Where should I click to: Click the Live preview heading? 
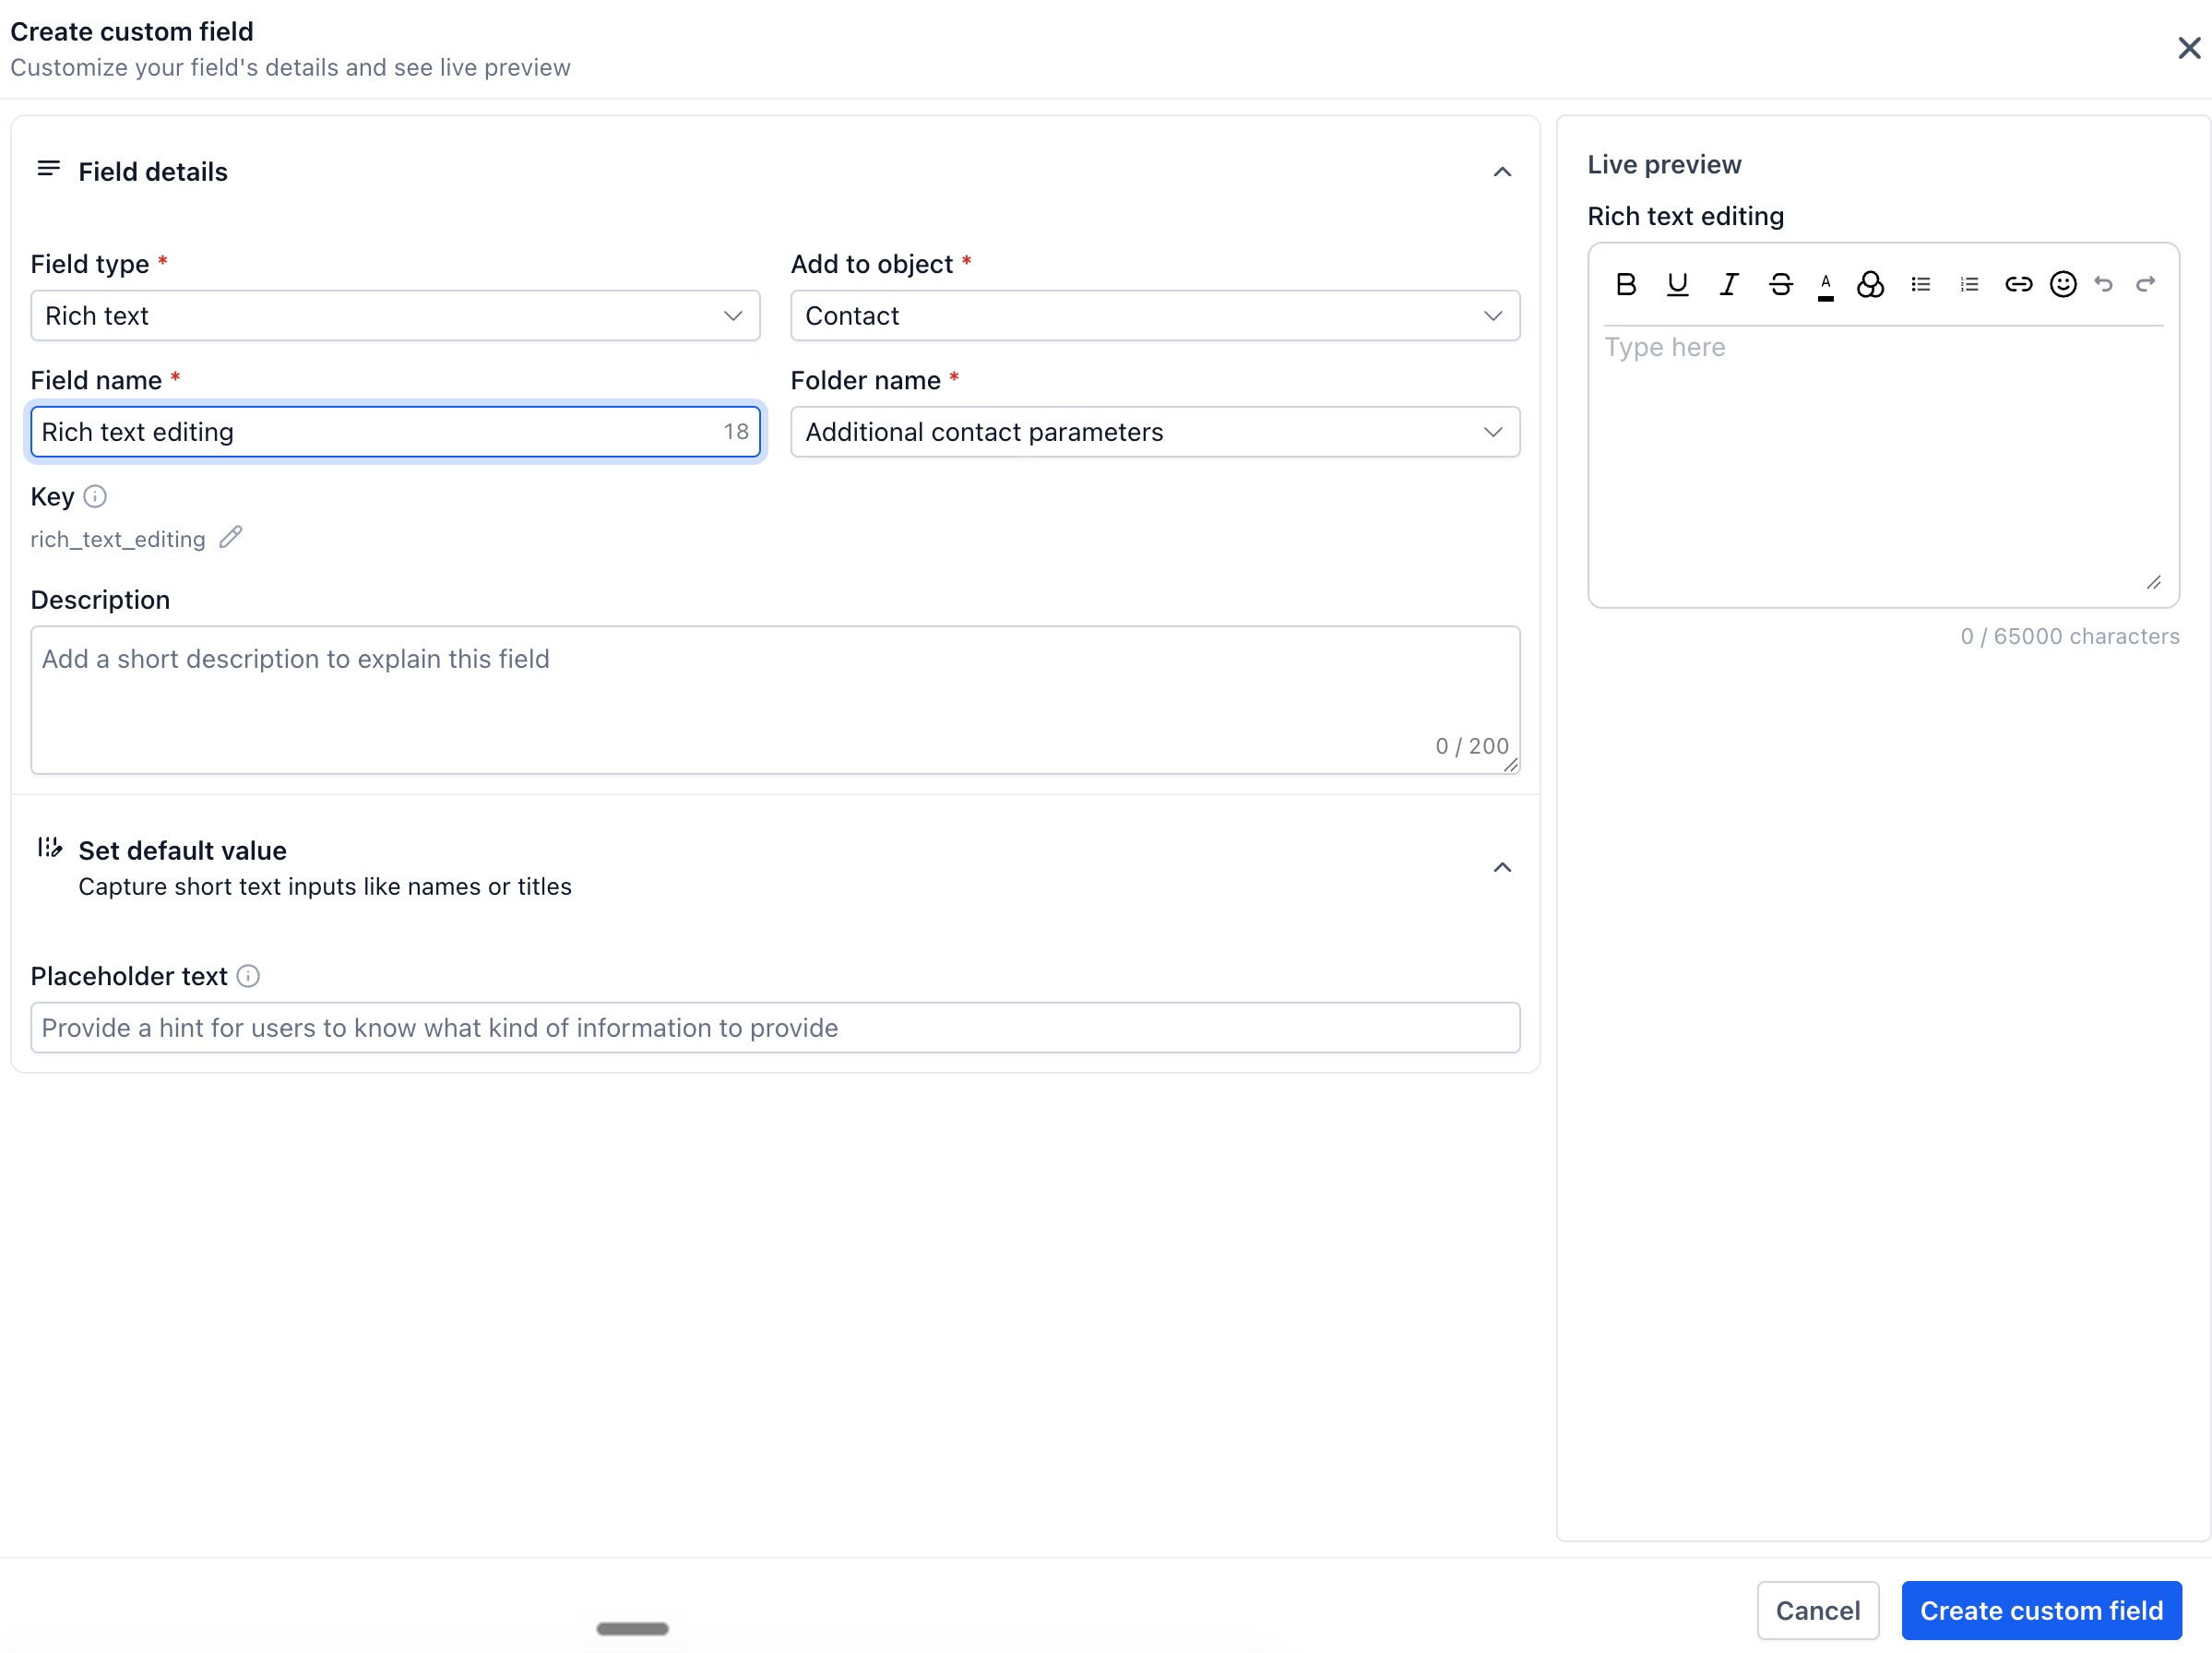pyautogui.click(x=1664, y=164)
